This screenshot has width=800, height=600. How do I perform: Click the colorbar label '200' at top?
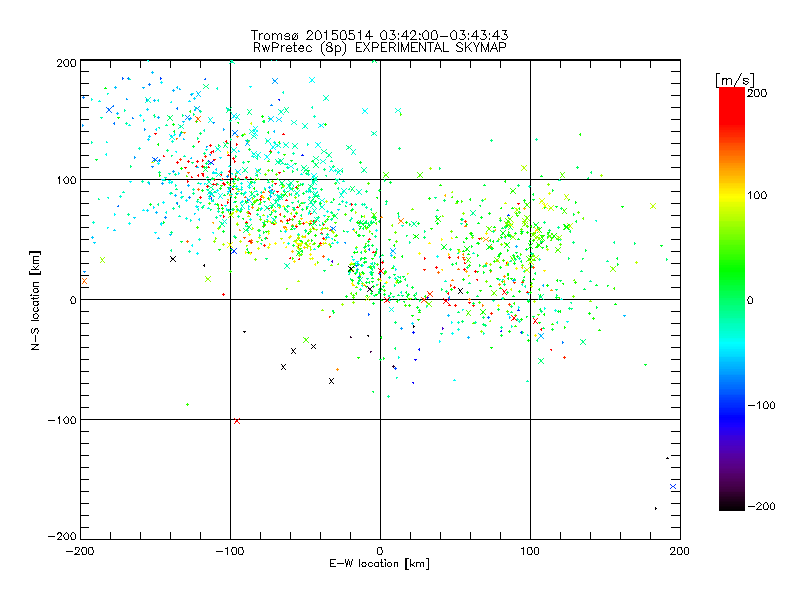click(x=757, y=93)
